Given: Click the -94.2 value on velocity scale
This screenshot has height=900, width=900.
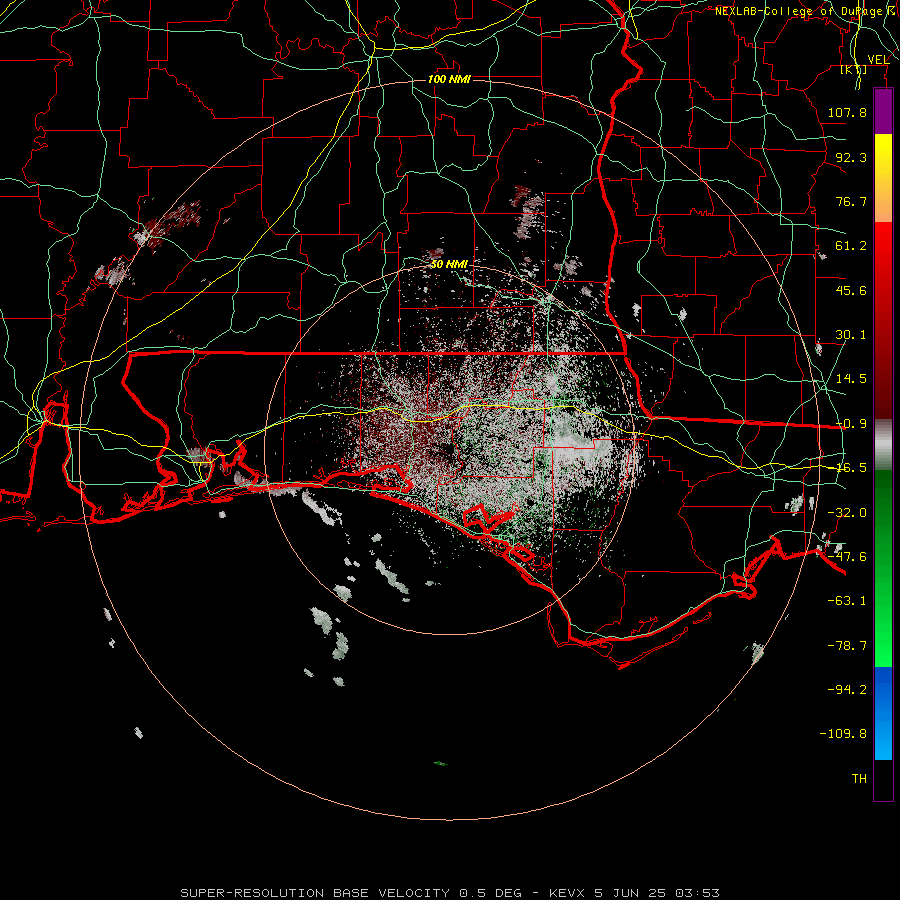Looking at the screenshot, I should coord(847,690).
